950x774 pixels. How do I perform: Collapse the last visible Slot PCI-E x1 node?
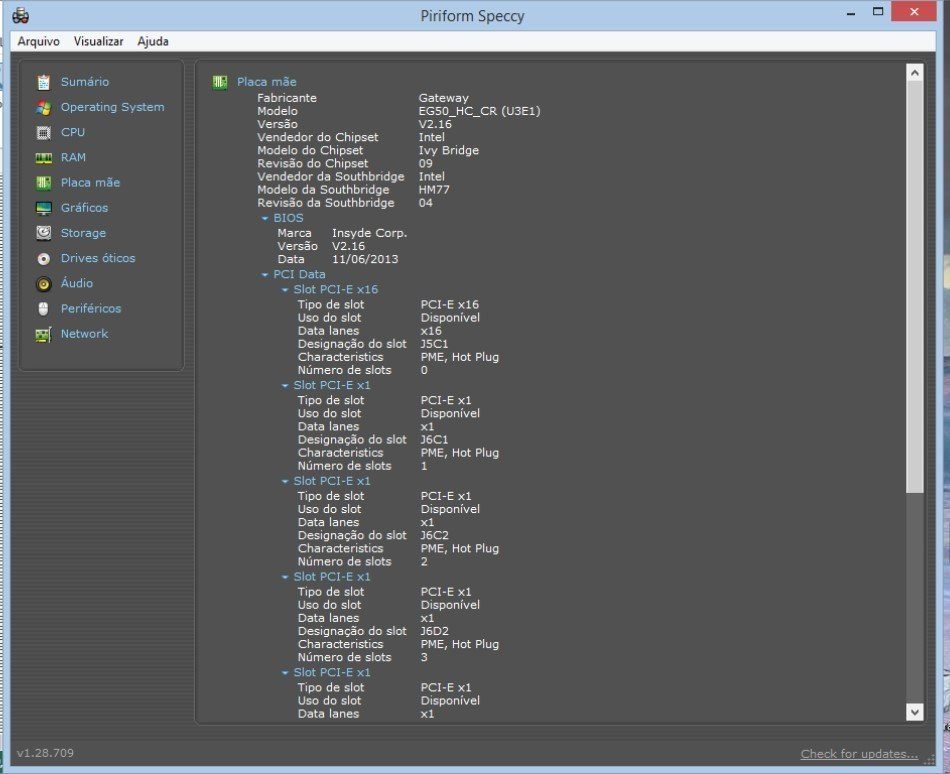click(285, 673)
